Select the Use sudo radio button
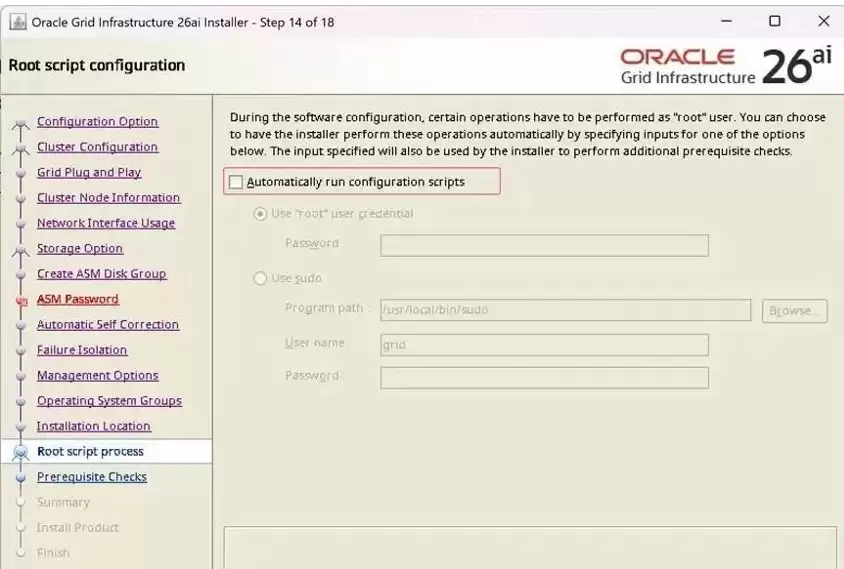844x569 pixels. click(260, 278)
